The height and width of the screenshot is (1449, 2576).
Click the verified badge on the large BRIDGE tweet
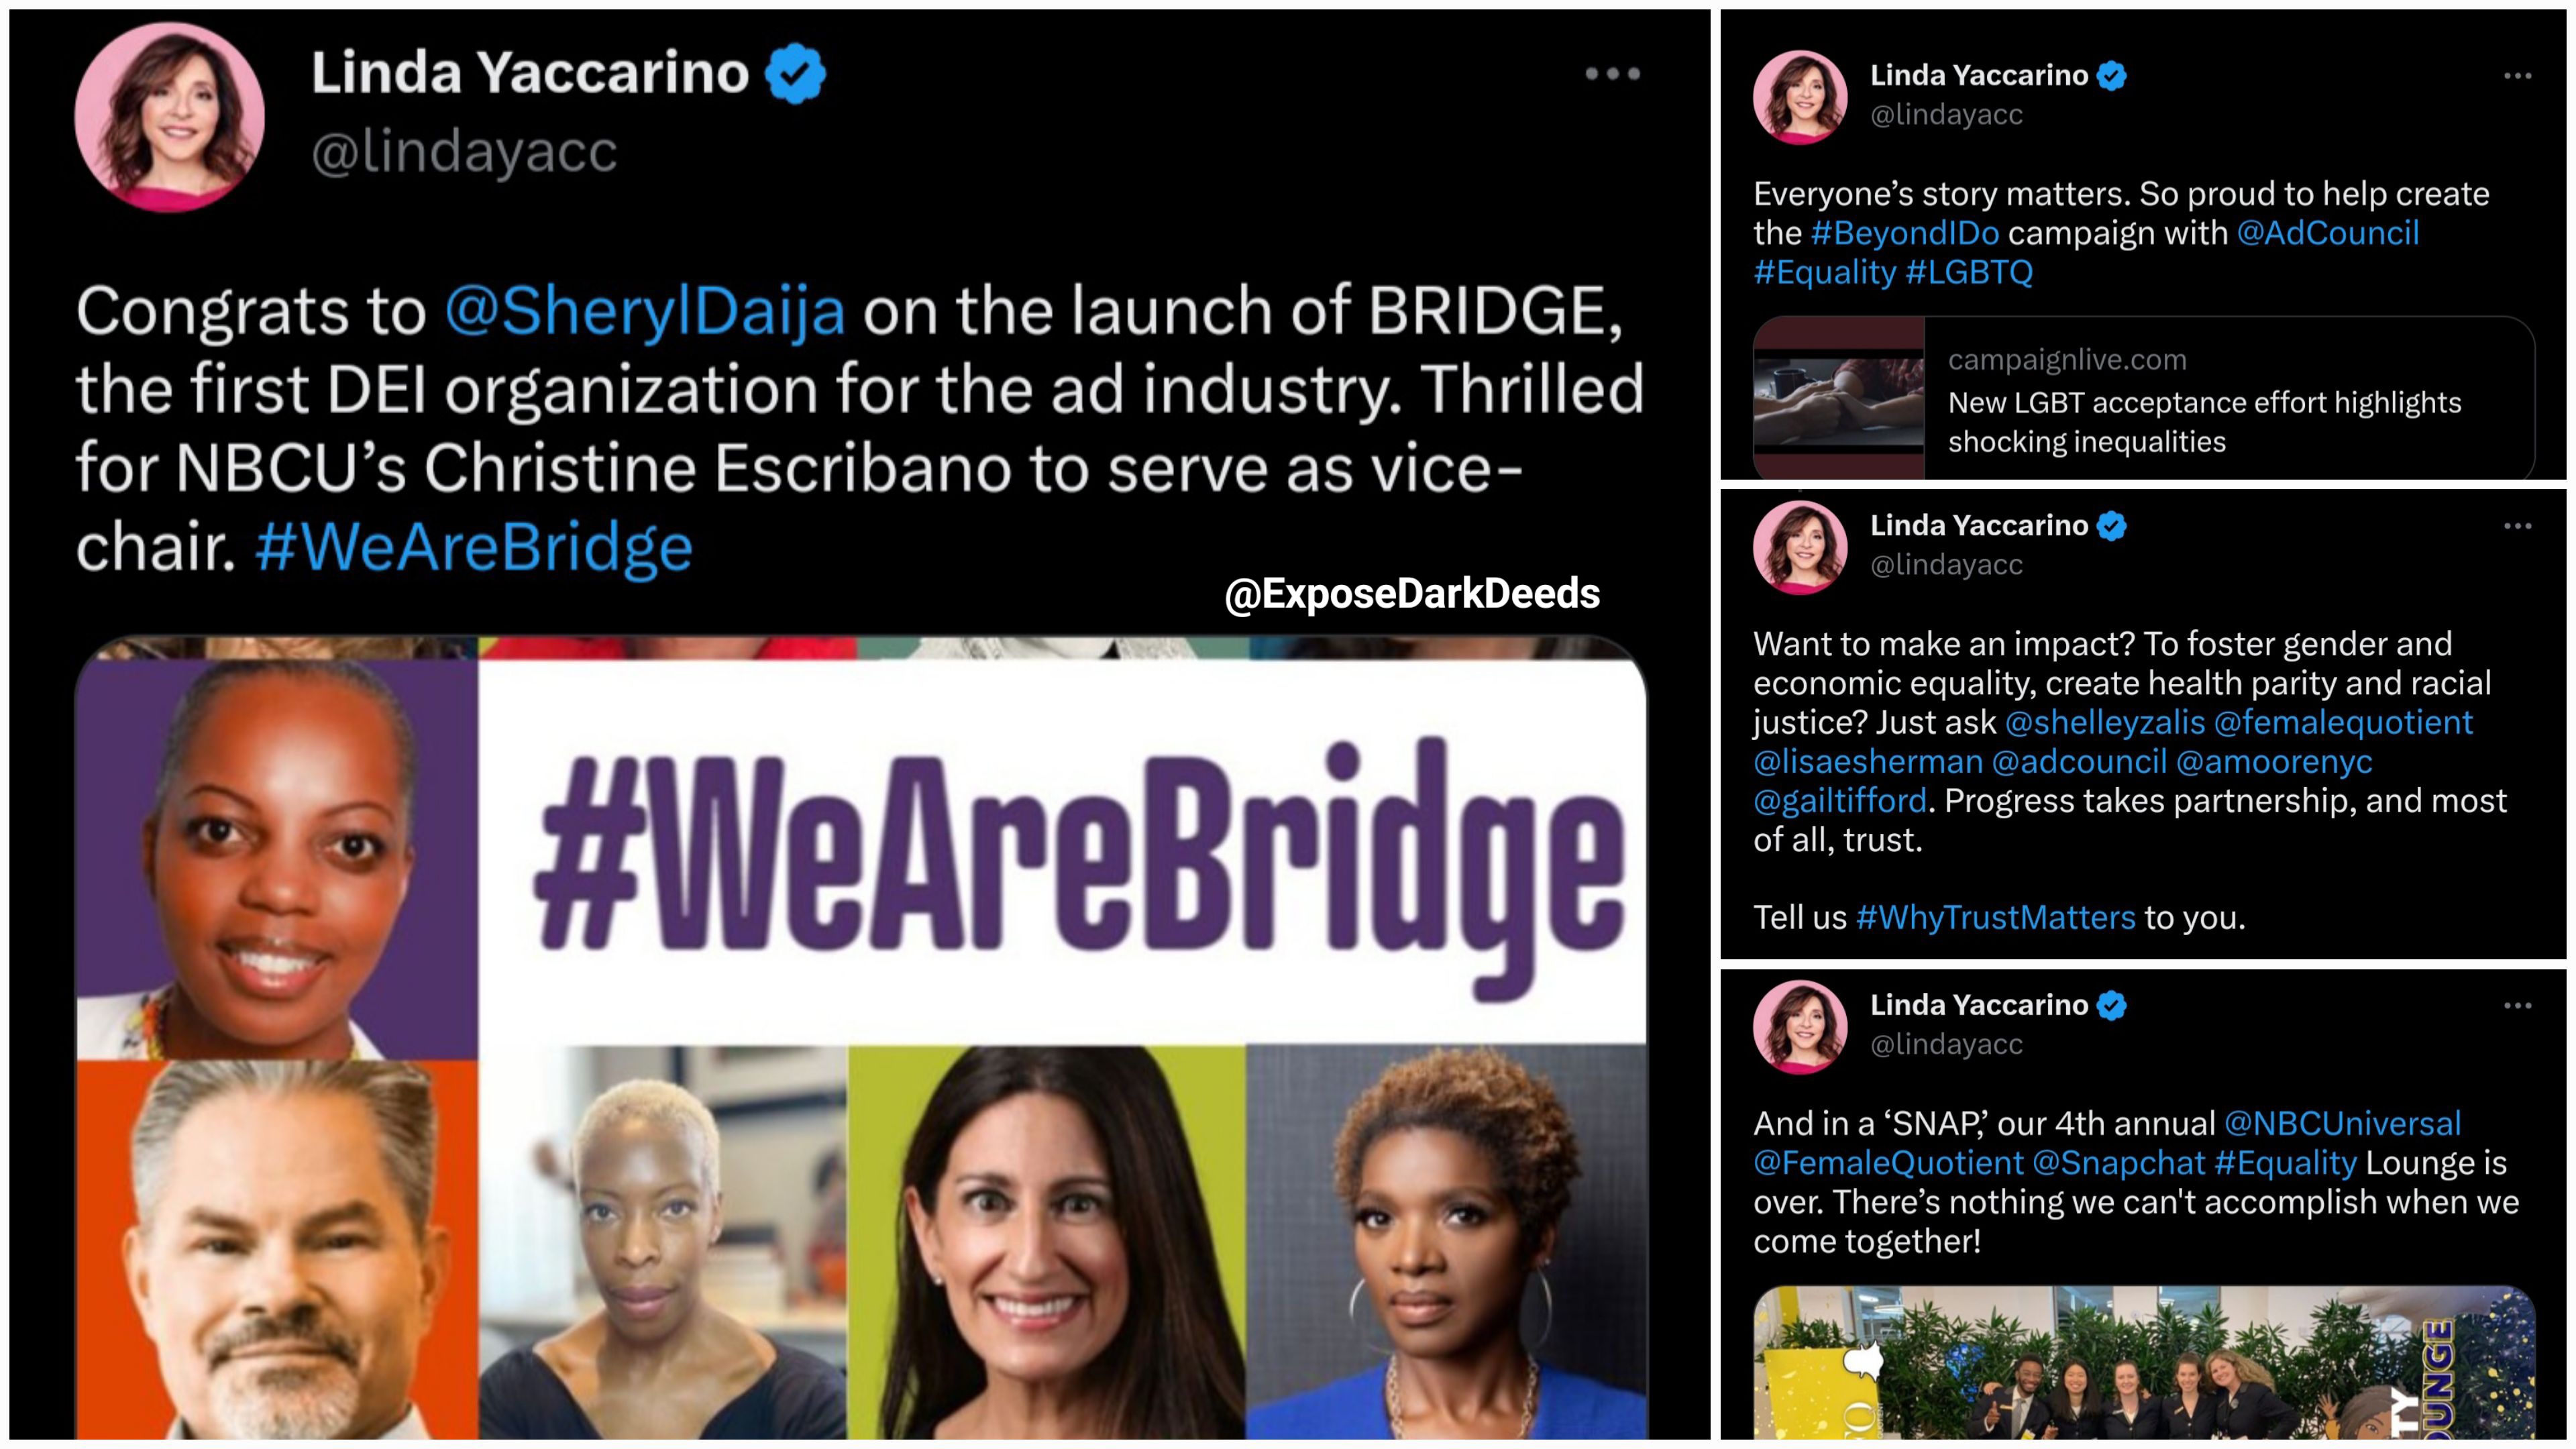click(795, 73)
